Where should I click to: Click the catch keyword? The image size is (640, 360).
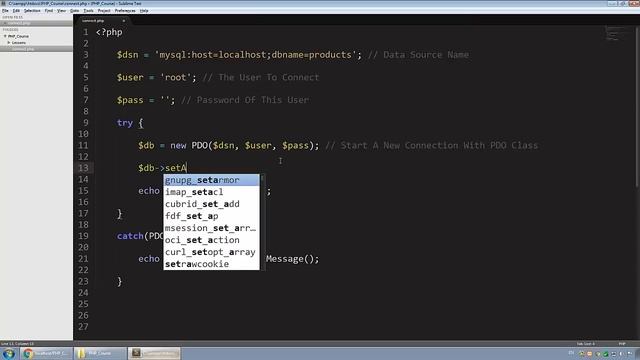130,236
